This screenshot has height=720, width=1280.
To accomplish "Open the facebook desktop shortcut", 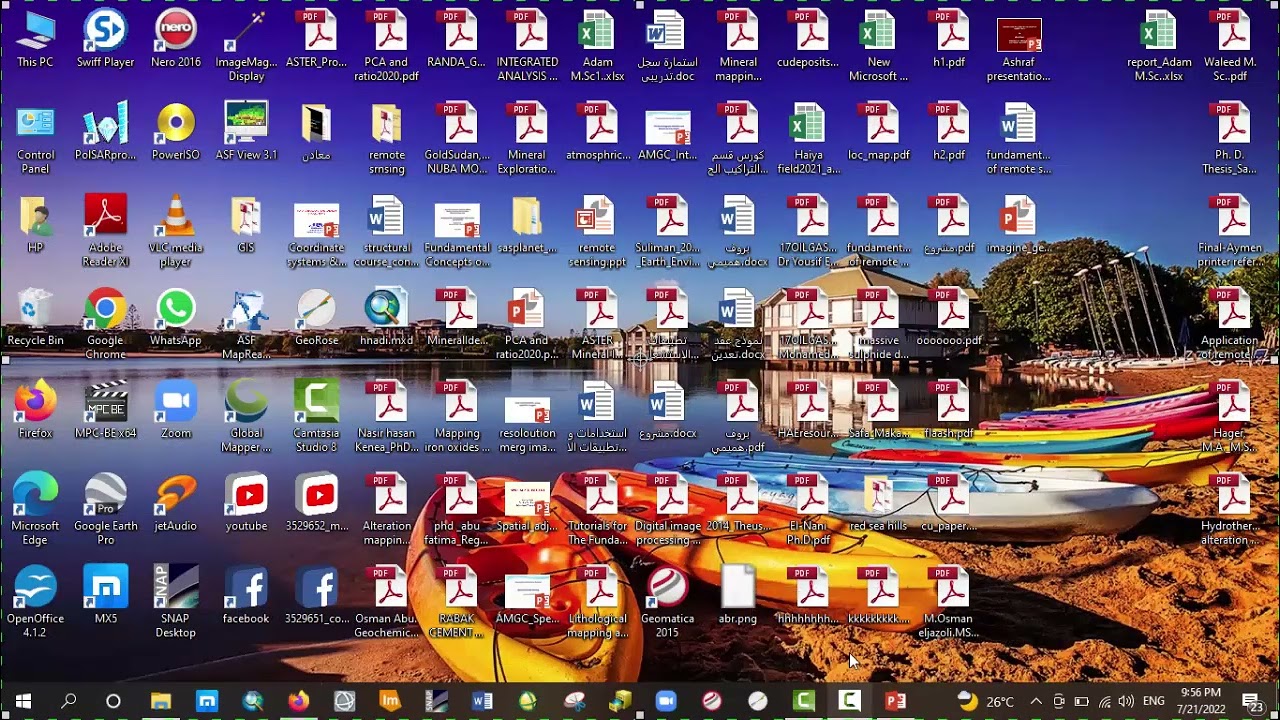I will point(246,596).
